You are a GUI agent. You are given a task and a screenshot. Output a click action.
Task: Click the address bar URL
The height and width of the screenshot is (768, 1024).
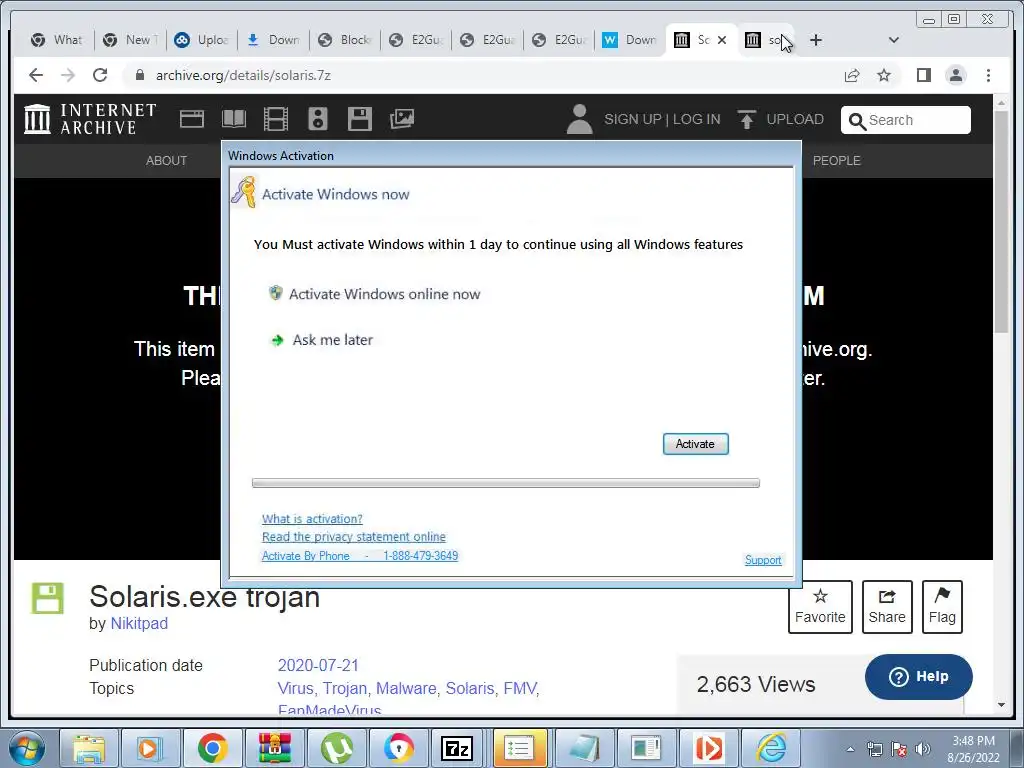(243, 75)
